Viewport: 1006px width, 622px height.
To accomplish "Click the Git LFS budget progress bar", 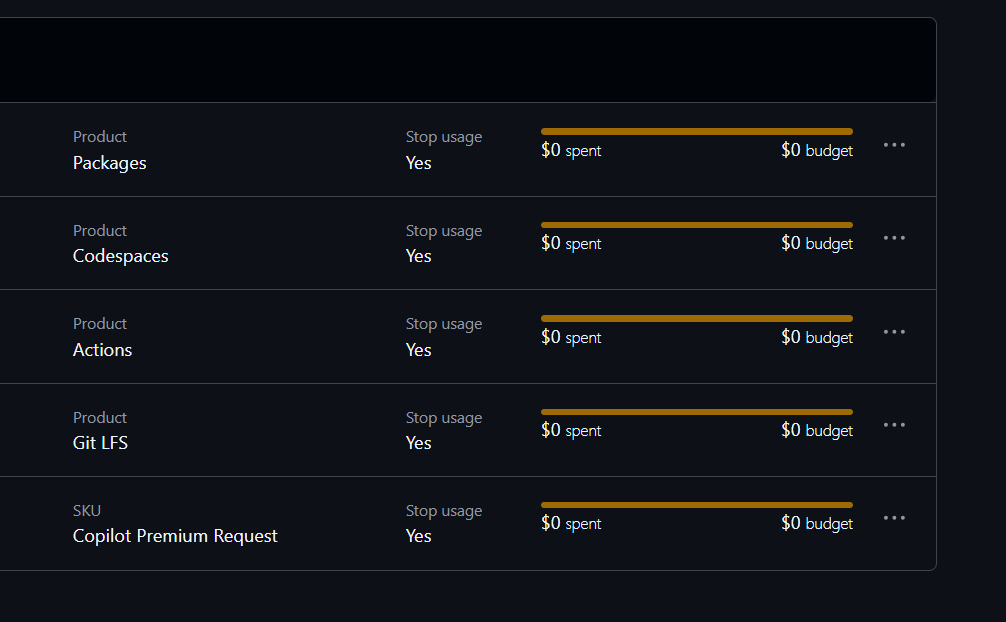I will [696, 412].
